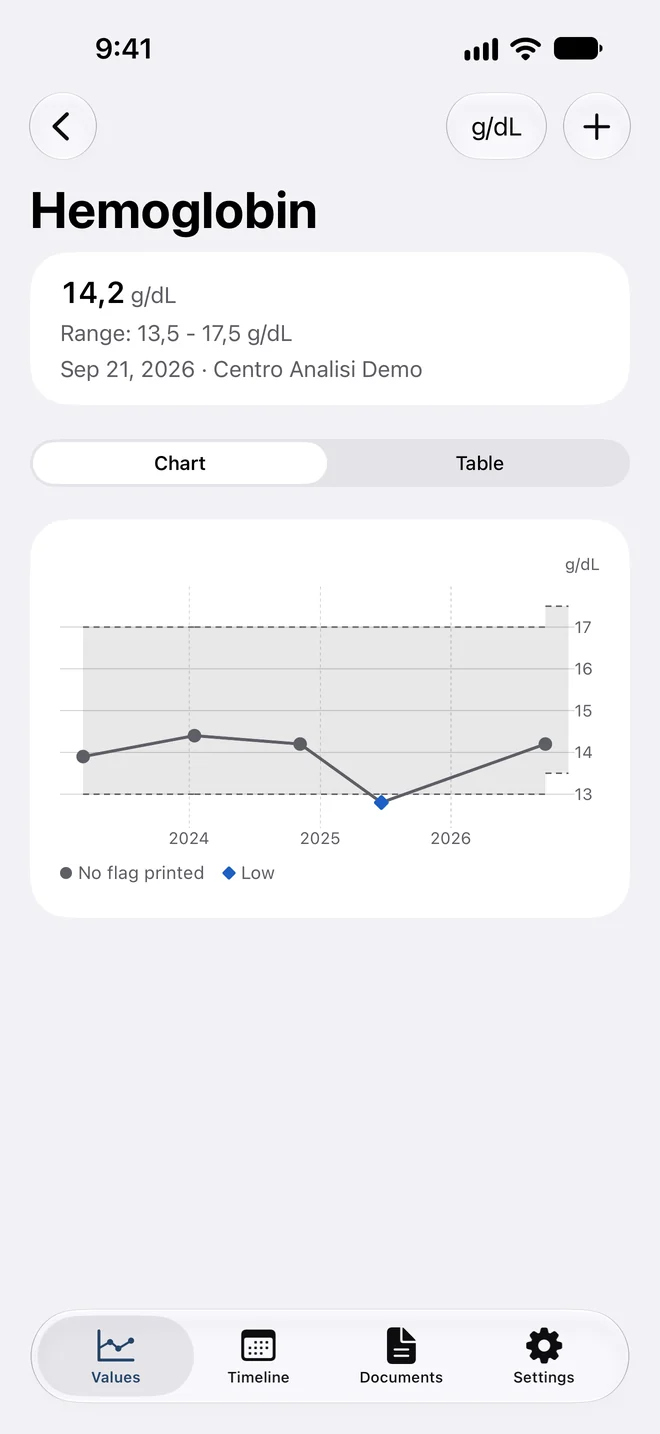Image resolution: width=660 pixels, height=1434 pixels.
Task: Open the Settings gear icon
Action: (544, 1345)
